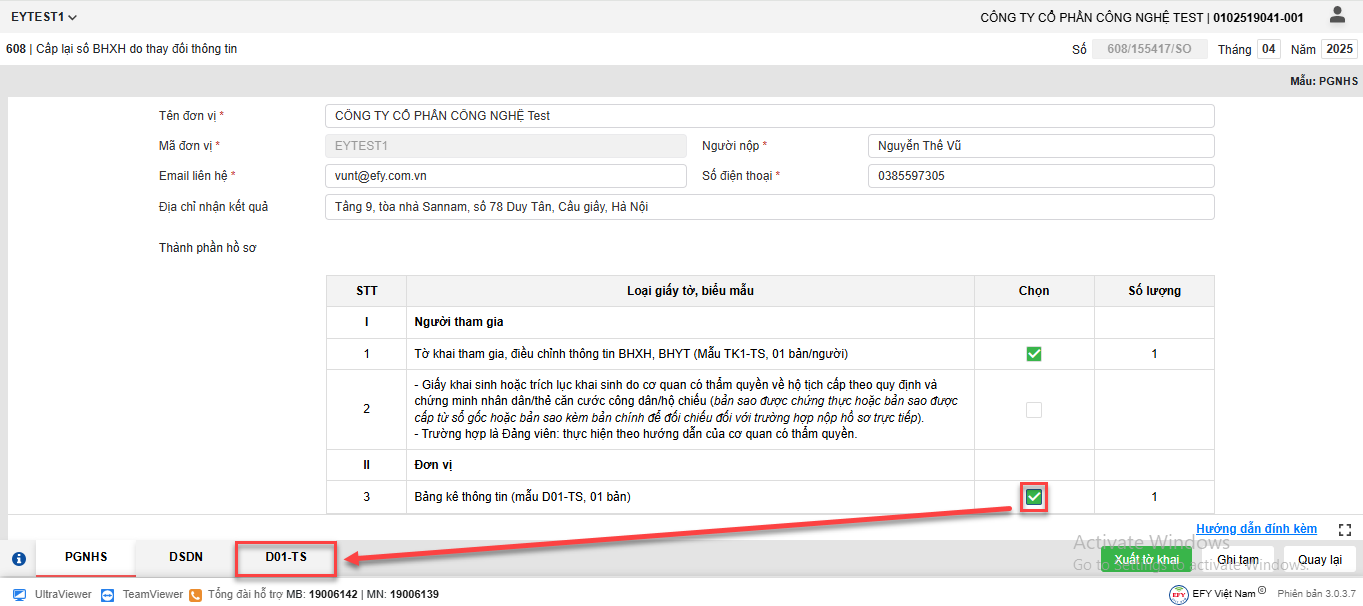Click the hotline phone icon

pos(196,594)
